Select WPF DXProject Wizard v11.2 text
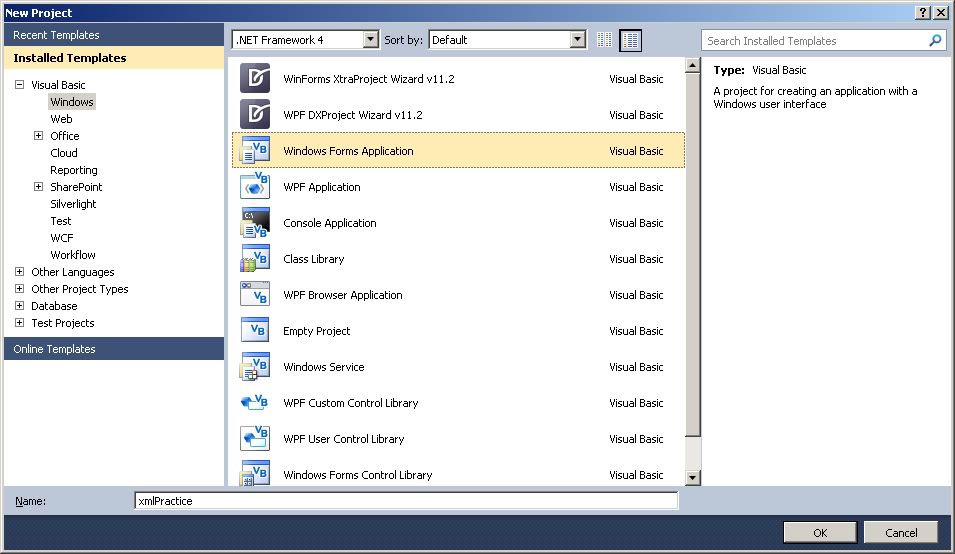 pos(353,114)
